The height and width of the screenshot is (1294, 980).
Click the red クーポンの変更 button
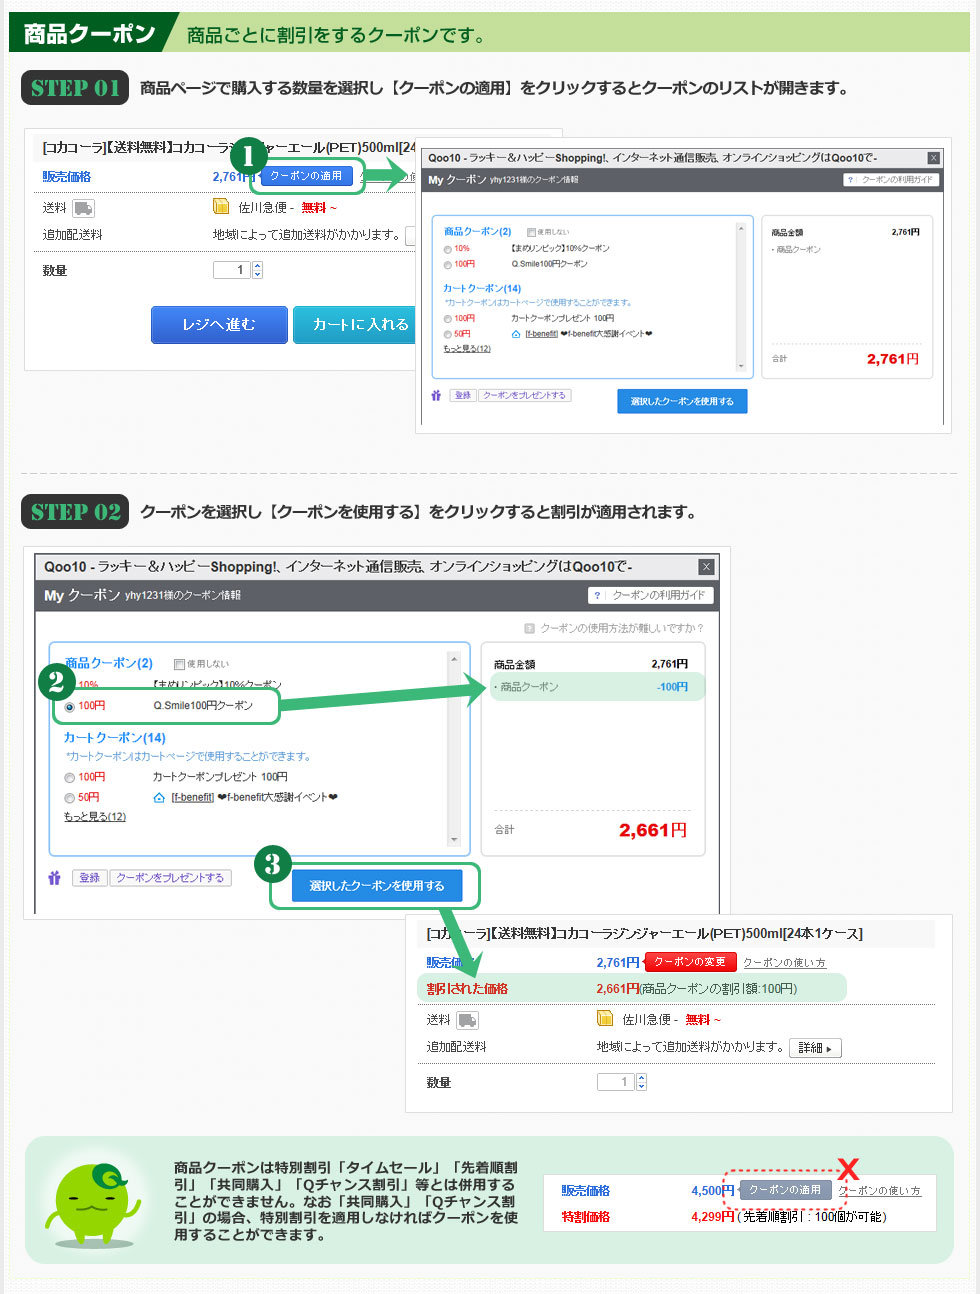[x=690, y=962]
